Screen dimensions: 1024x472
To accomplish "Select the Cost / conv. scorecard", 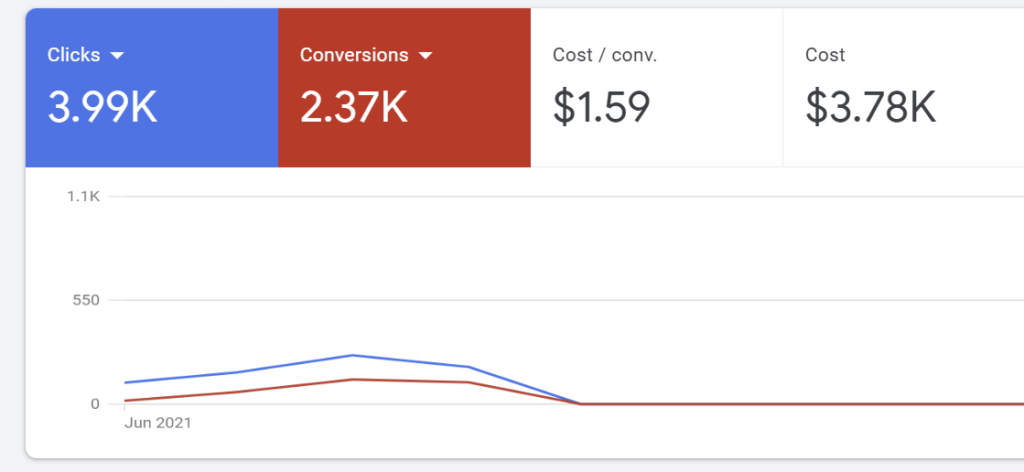I will coord(656,87).
